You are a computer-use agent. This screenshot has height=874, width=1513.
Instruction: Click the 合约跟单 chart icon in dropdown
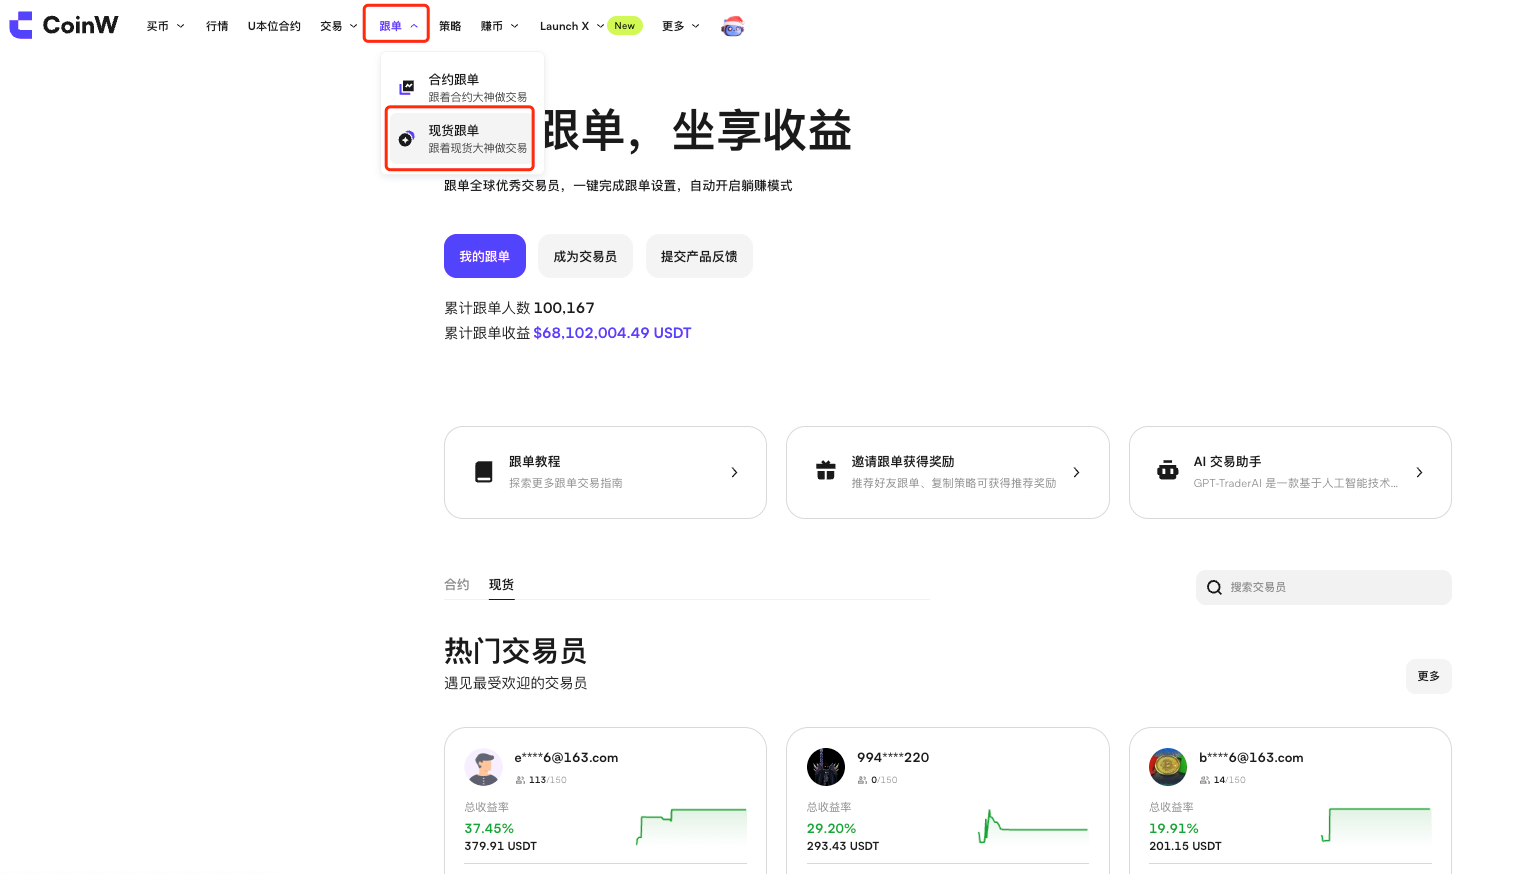pos(407,87)
